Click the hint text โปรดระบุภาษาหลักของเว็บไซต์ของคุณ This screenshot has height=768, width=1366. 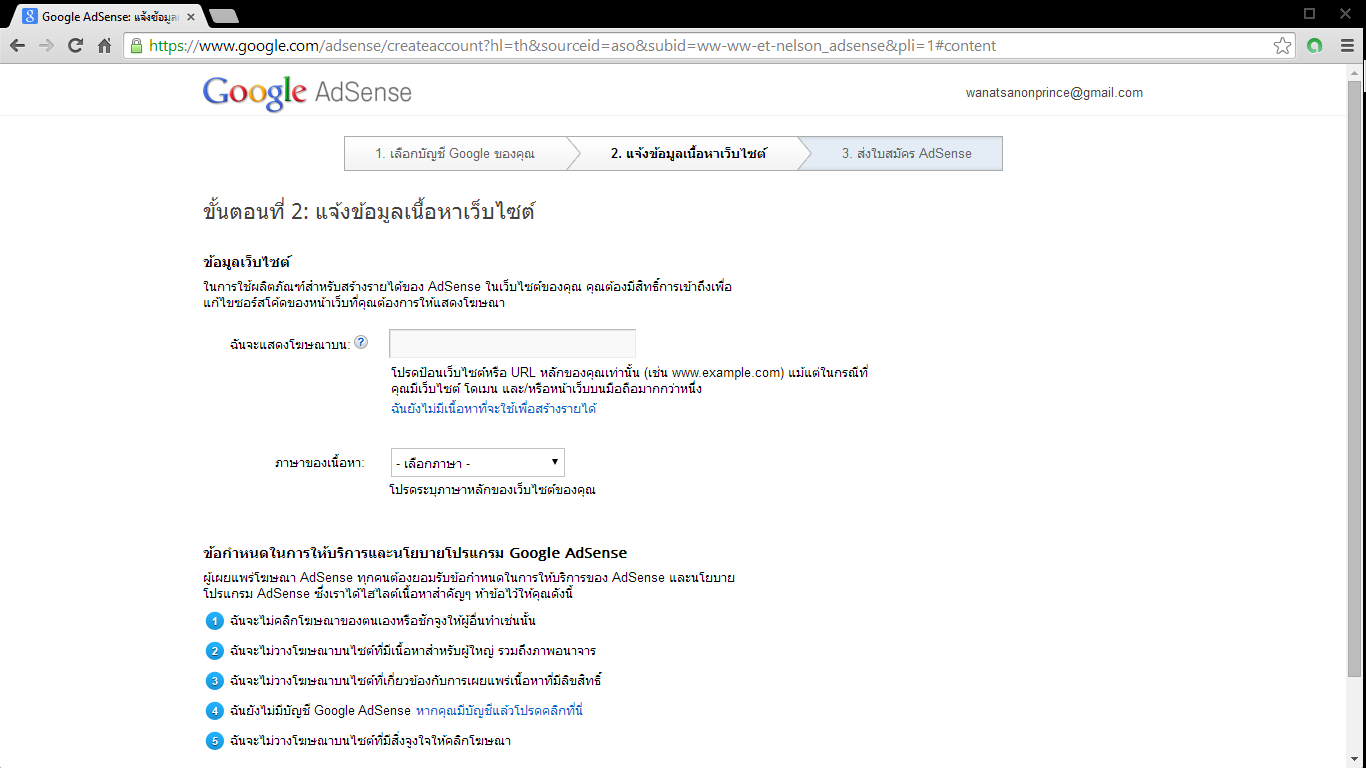pos(493,490)
